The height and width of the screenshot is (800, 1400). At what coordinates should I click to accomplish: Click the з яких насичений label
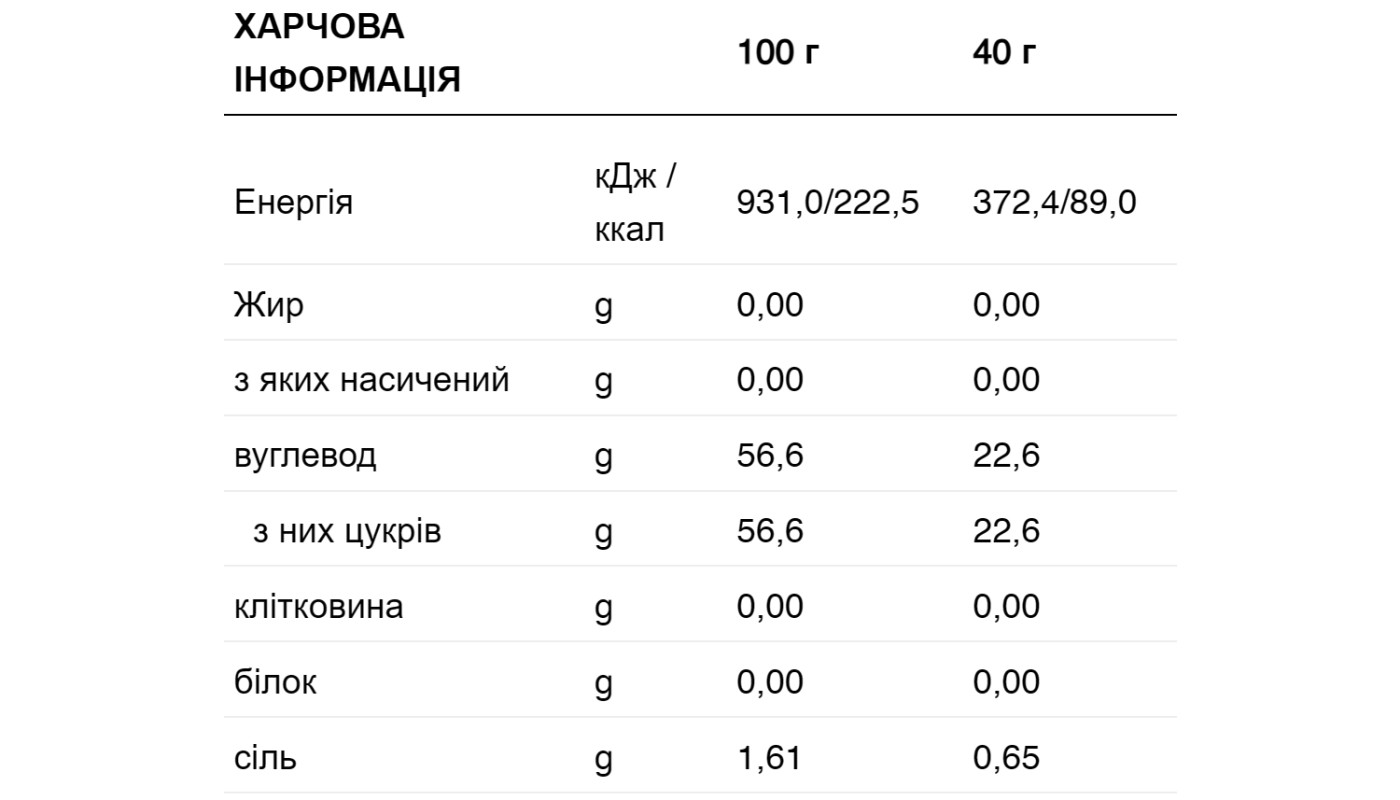pos(371,380)
